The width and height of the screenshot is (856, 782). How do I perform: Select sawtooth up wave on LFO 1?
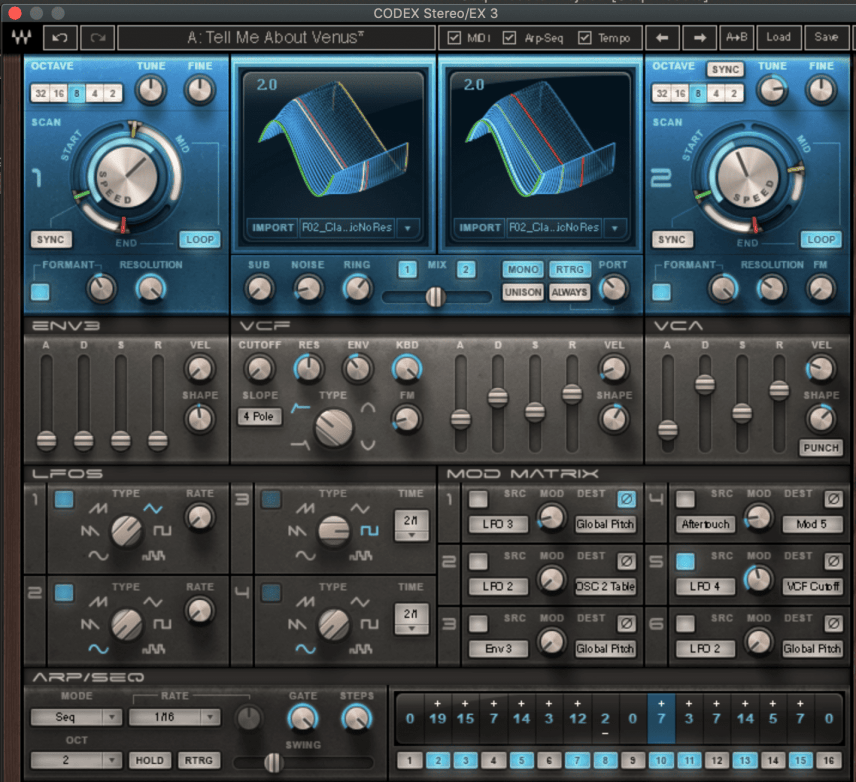pyautogui.click(x=98, y=508)
